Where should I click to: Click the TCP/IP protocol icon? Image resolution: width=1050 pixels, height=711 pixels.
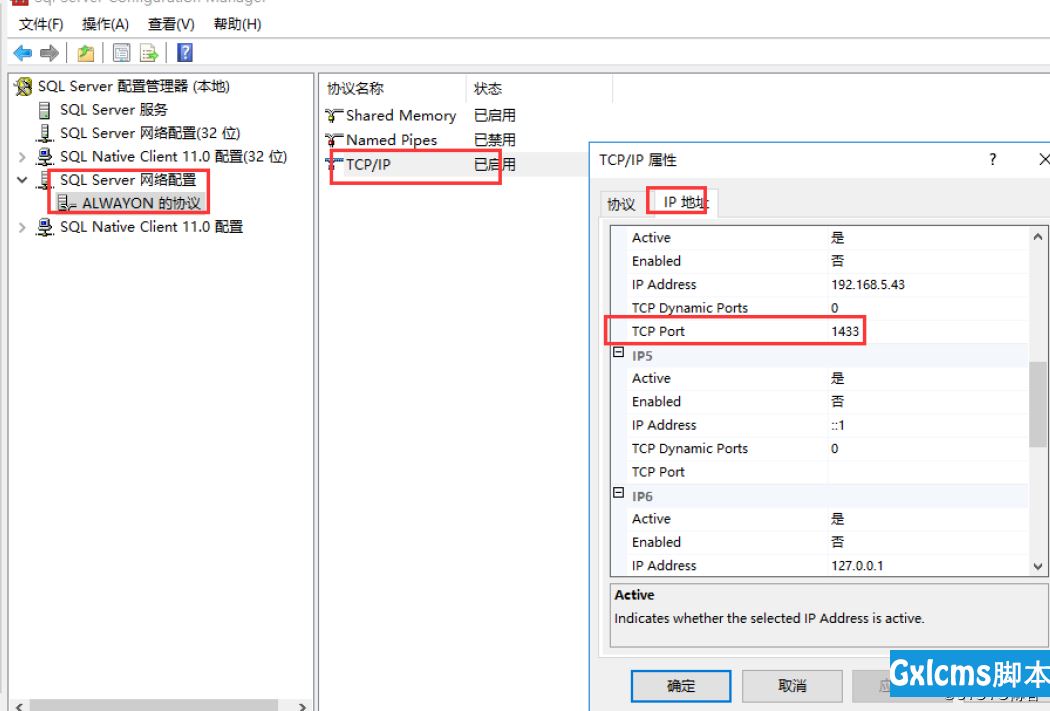tap(334, 164)
